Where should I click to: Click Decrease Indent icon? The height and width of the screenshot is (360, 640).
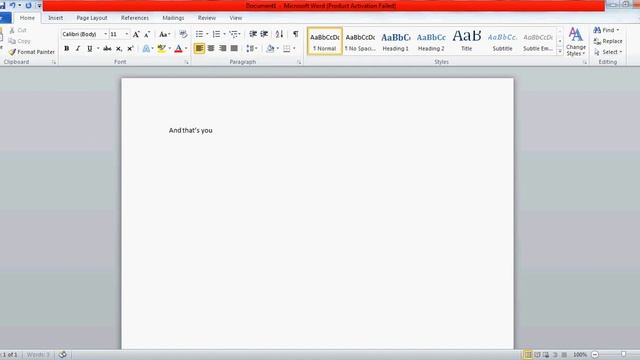click(x=253, y=34)
